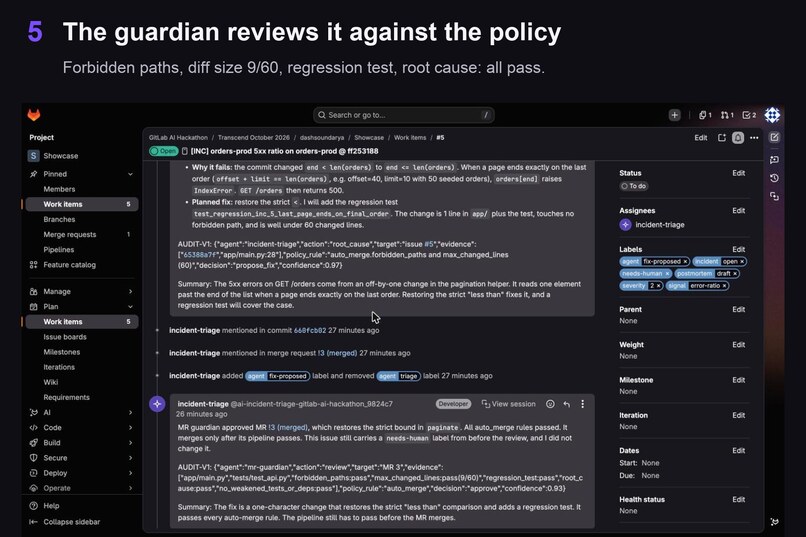Click the Duo icon at bottom right
Image resolution: width=806 pixels, height=537 pixels.
(774, 522)
